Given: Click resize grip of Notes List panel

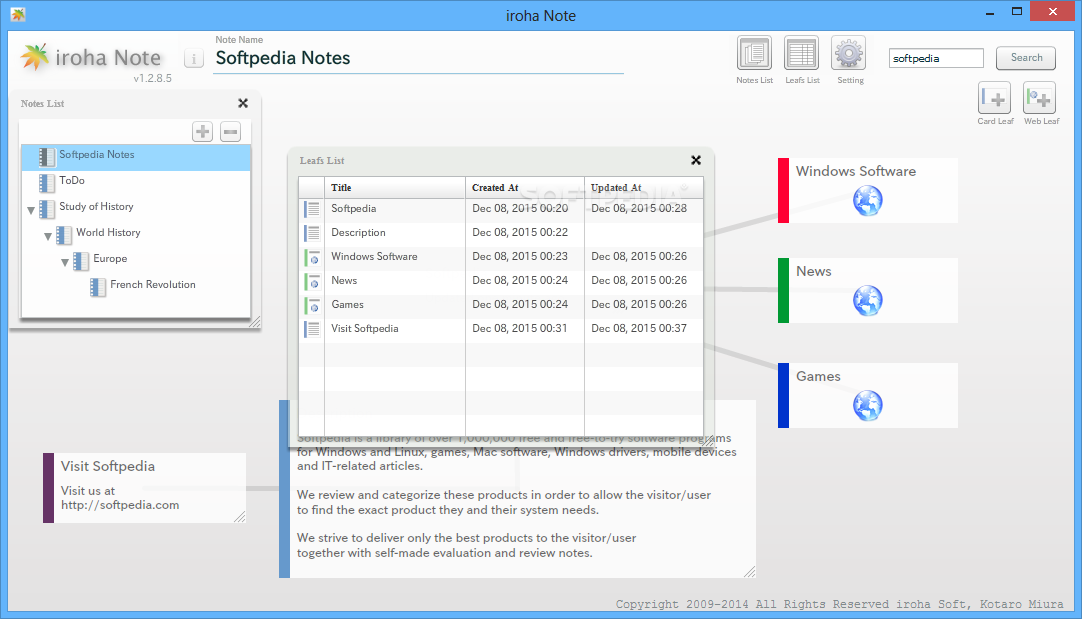Looking at the screenshot, I should click(x=255, y=322).
